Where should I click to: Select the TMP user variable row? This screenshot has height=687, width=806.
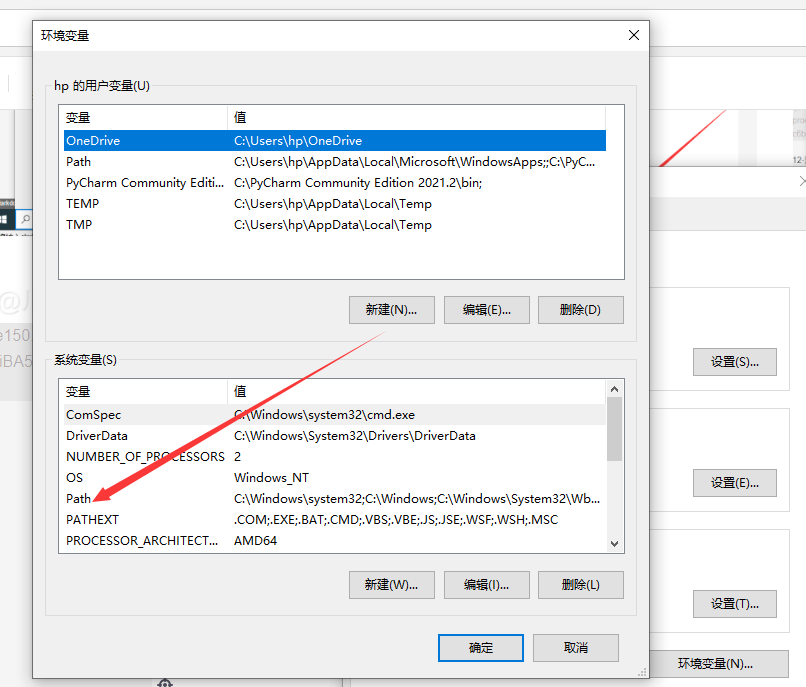click(335, 225)
